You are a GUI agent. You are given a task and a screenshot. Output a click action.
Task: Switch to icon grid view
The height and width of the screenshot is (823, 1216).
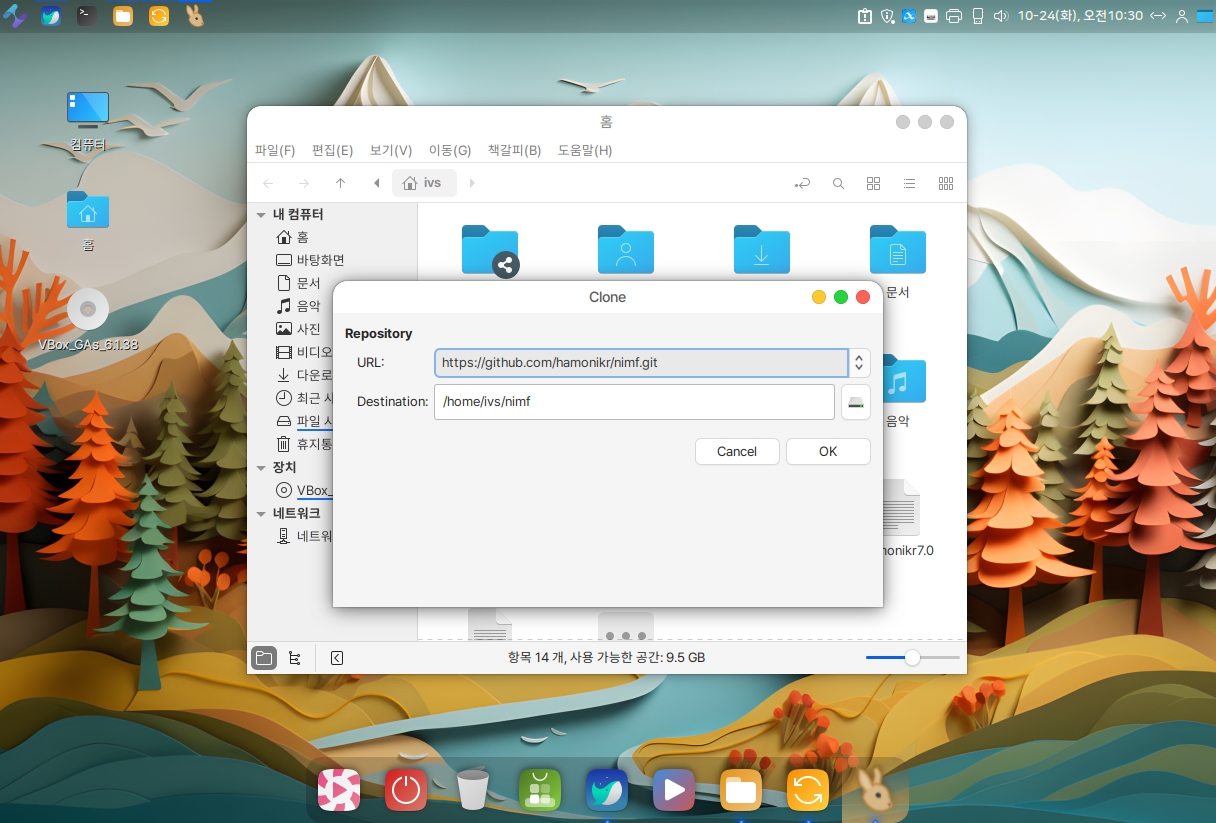pyautogui.click(x=873, y=184)
